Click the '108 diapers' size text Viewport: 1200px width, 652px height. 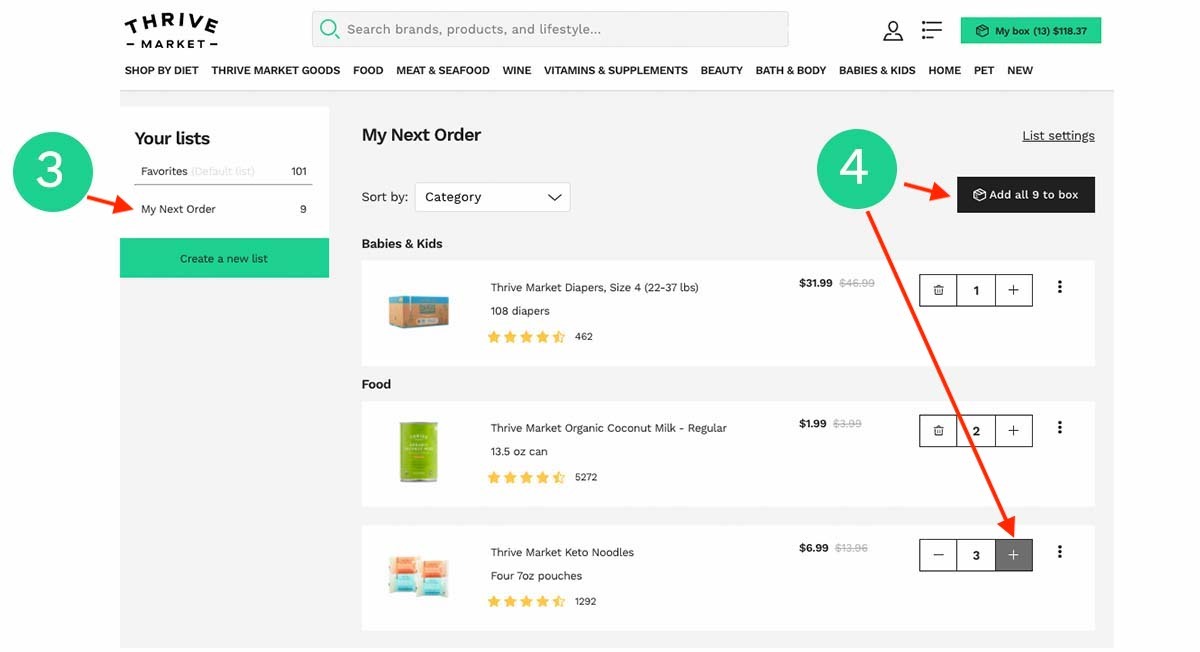coord(520,311)
